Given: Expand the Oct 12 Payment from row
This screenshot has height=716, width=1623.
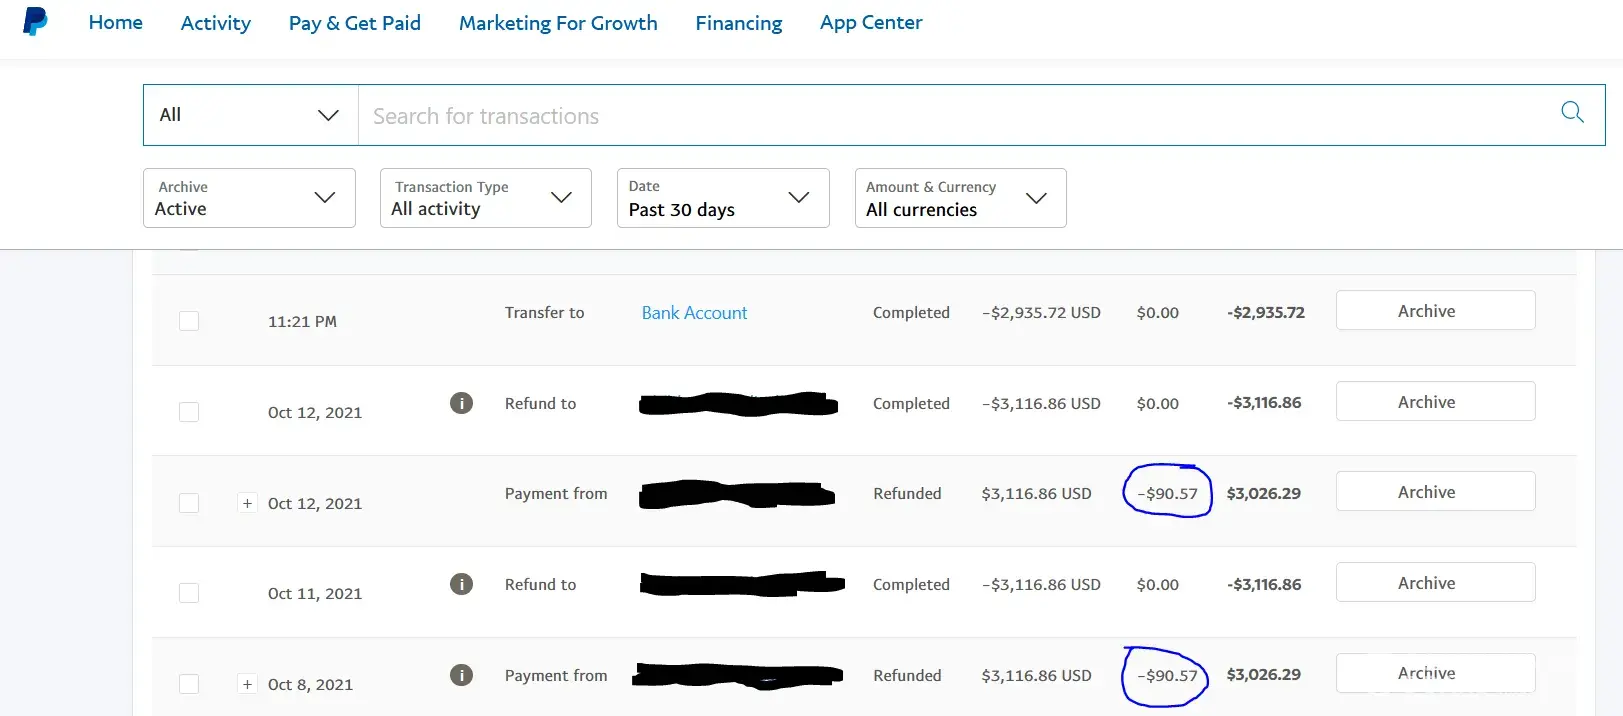Looking at the screenshot, I should 247,503.
